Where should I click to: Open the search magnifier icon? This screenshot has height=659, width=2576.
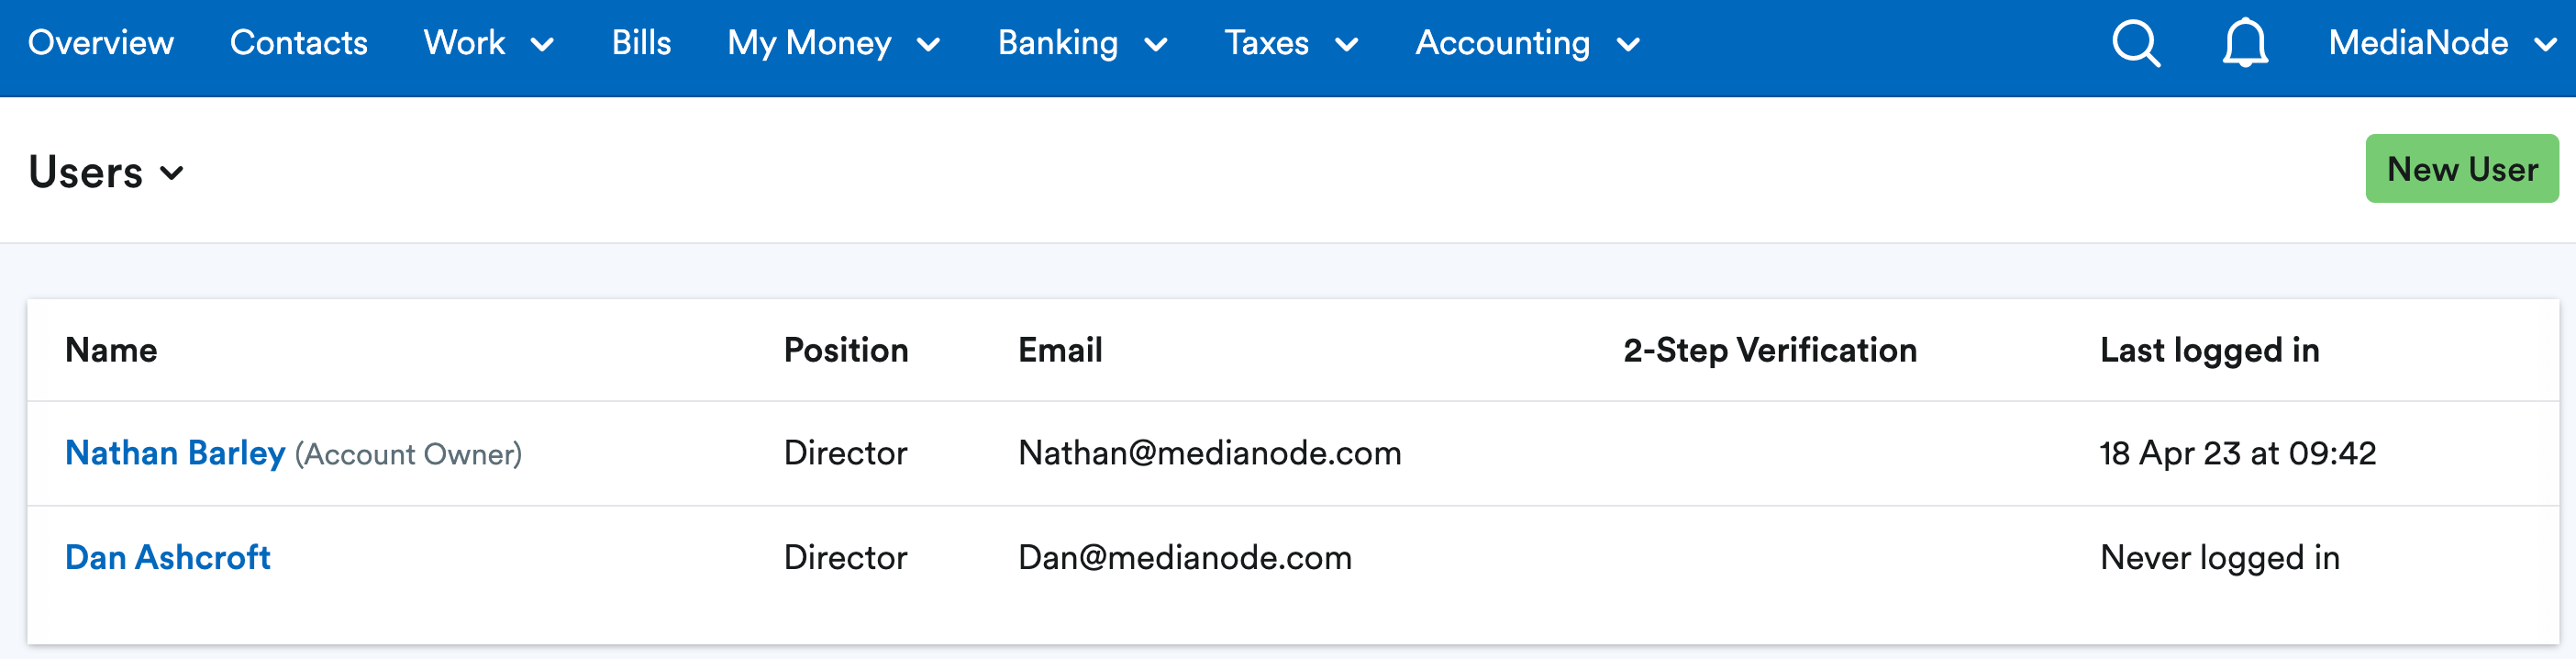point(2136,43)
